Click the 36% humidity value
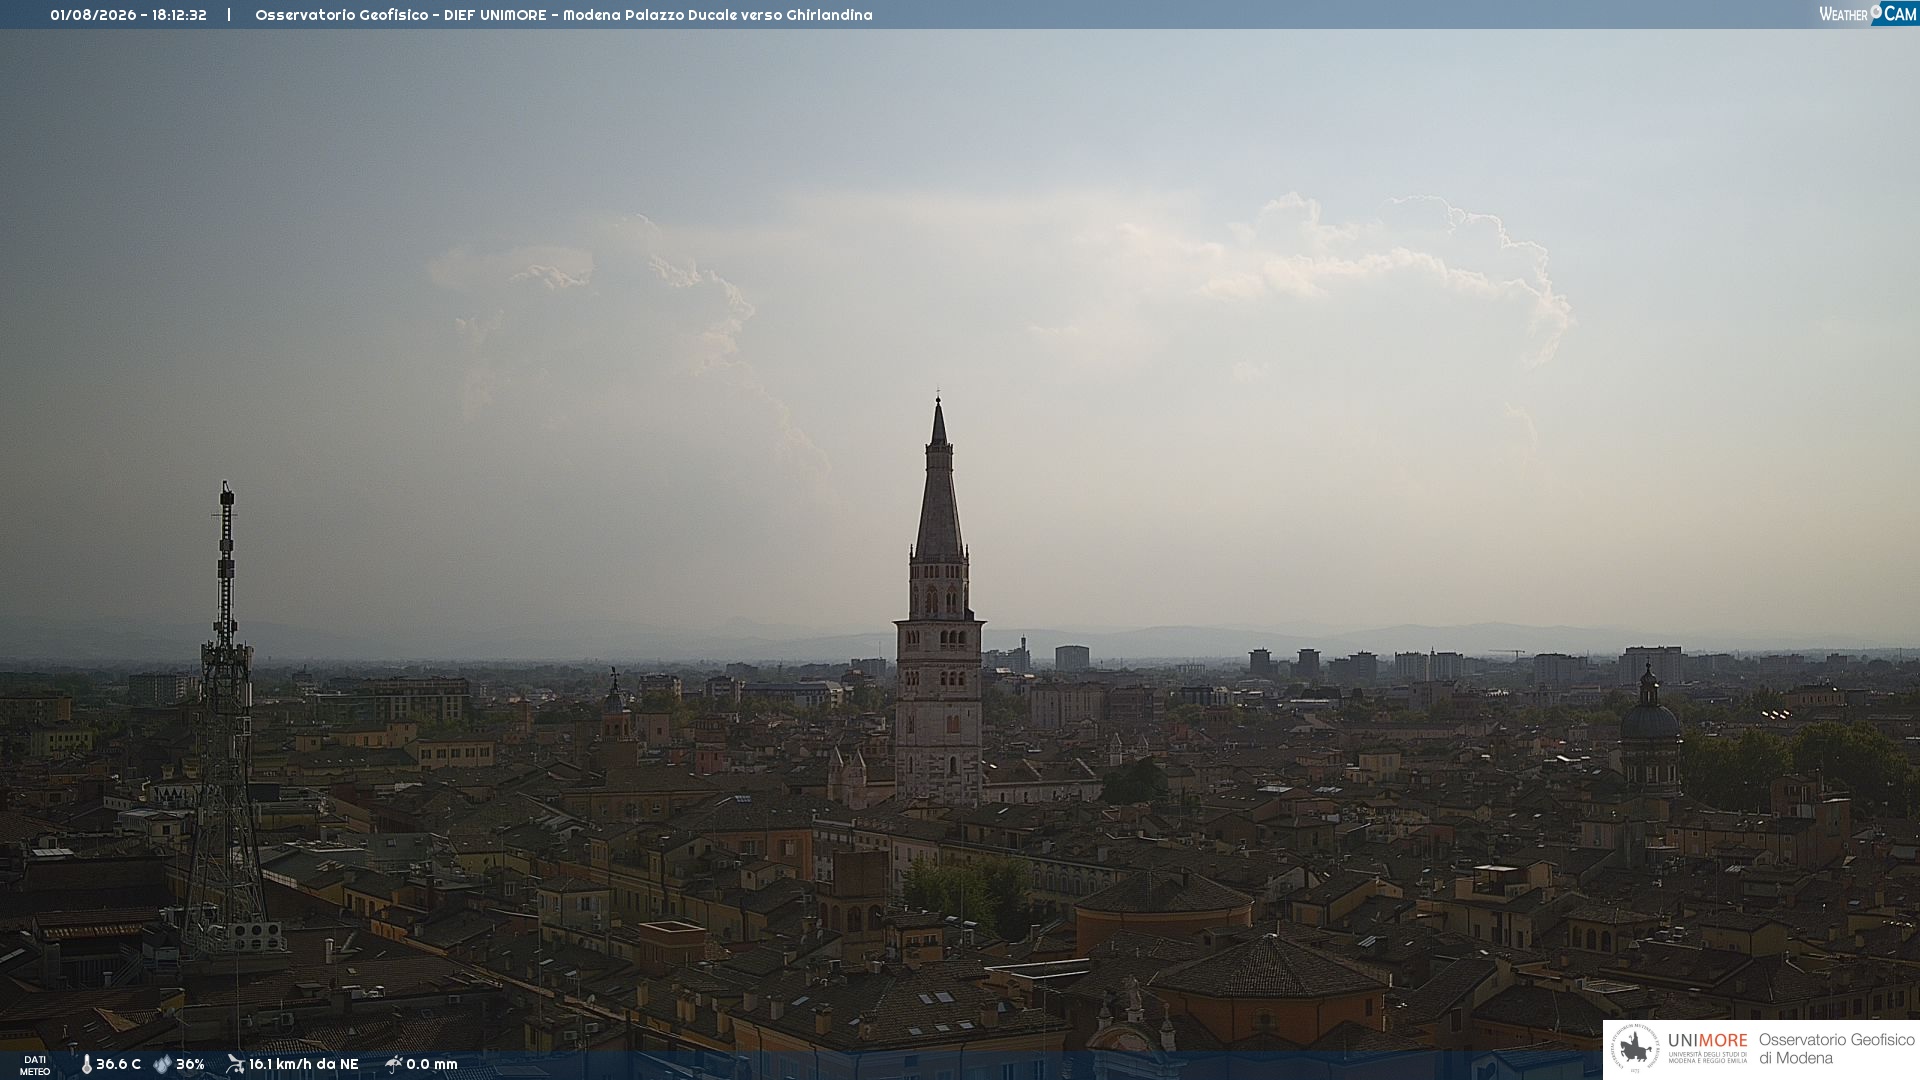The height and width of the screenshot is (1080, 1920). [x=190, y=1064]
